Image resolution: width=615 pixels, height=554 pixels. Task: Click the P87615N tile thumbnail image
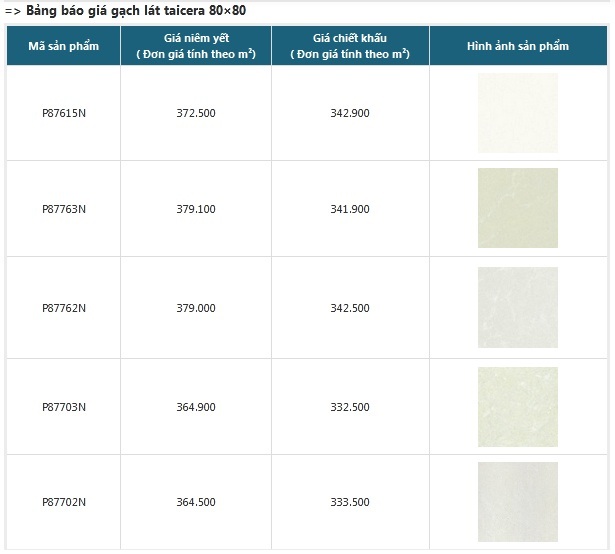[x=517, y=113]
